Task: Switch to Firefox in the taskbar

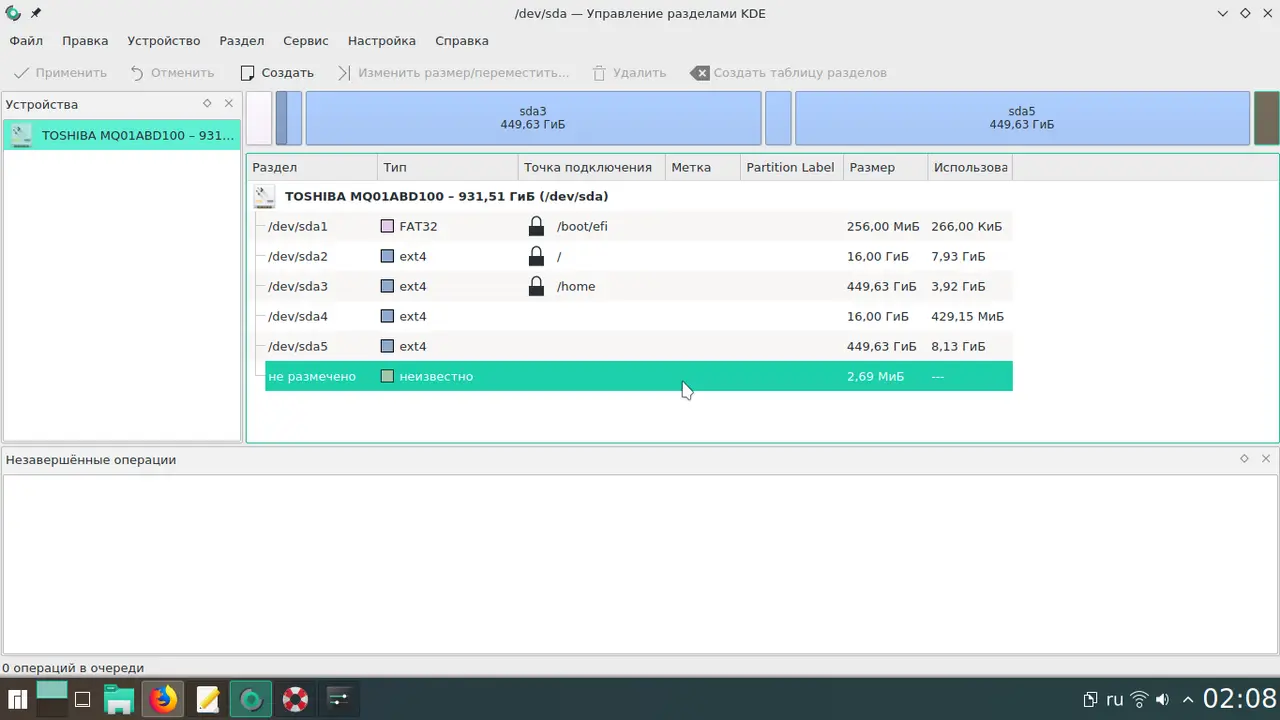Action: coord(163,699)
